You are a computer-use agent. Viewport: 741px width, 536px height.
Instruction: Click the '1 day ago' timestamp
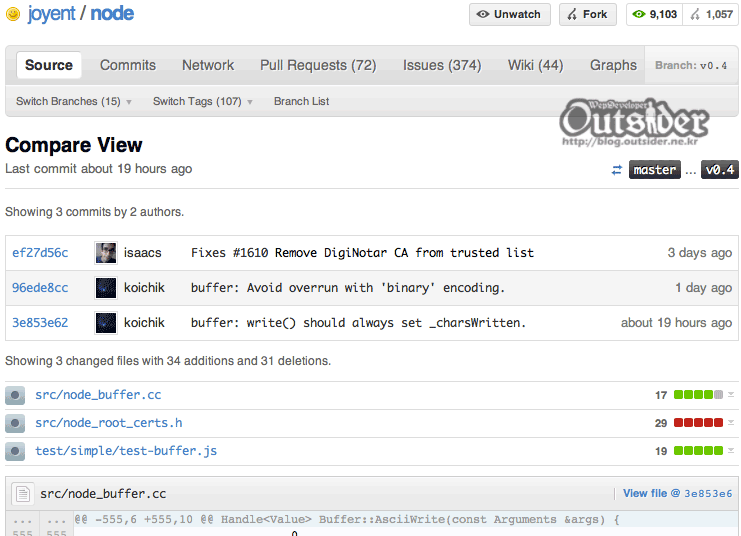pyautogui.click(x=703, y=288)
